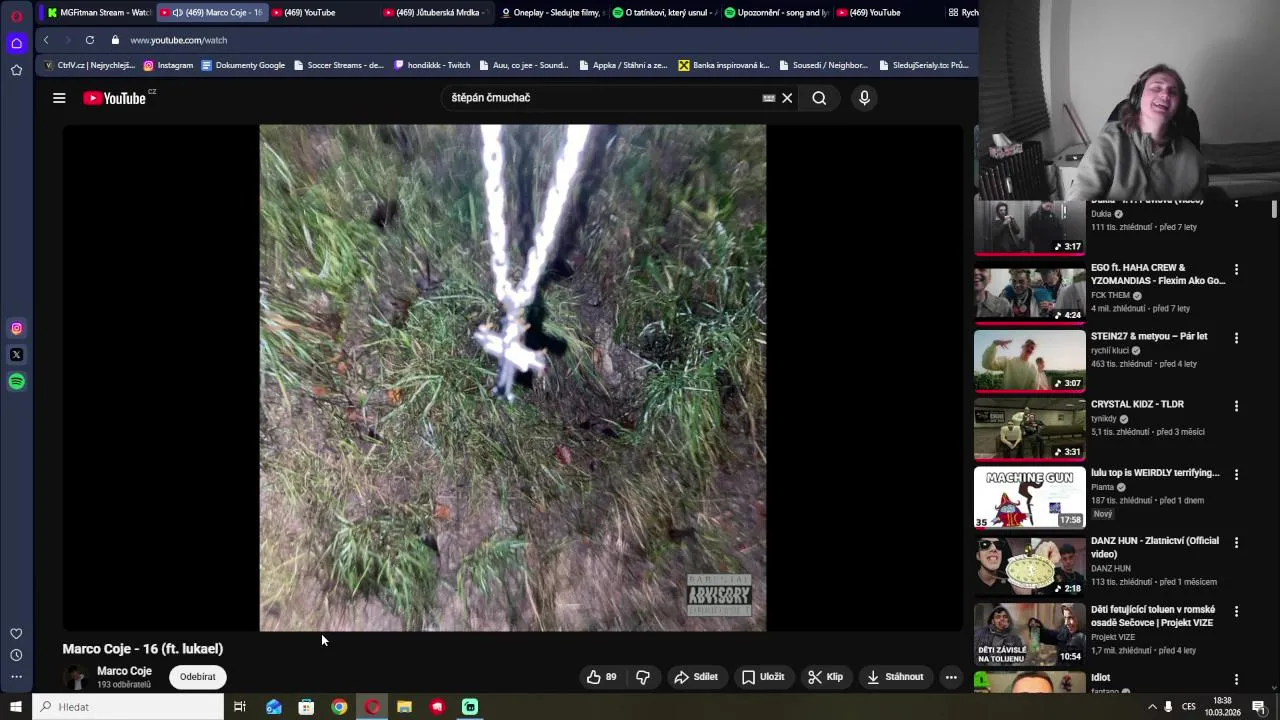This screenshot has height=720, width=1280.
Task: Dislike the video
Action: click(x=643, y=677)
